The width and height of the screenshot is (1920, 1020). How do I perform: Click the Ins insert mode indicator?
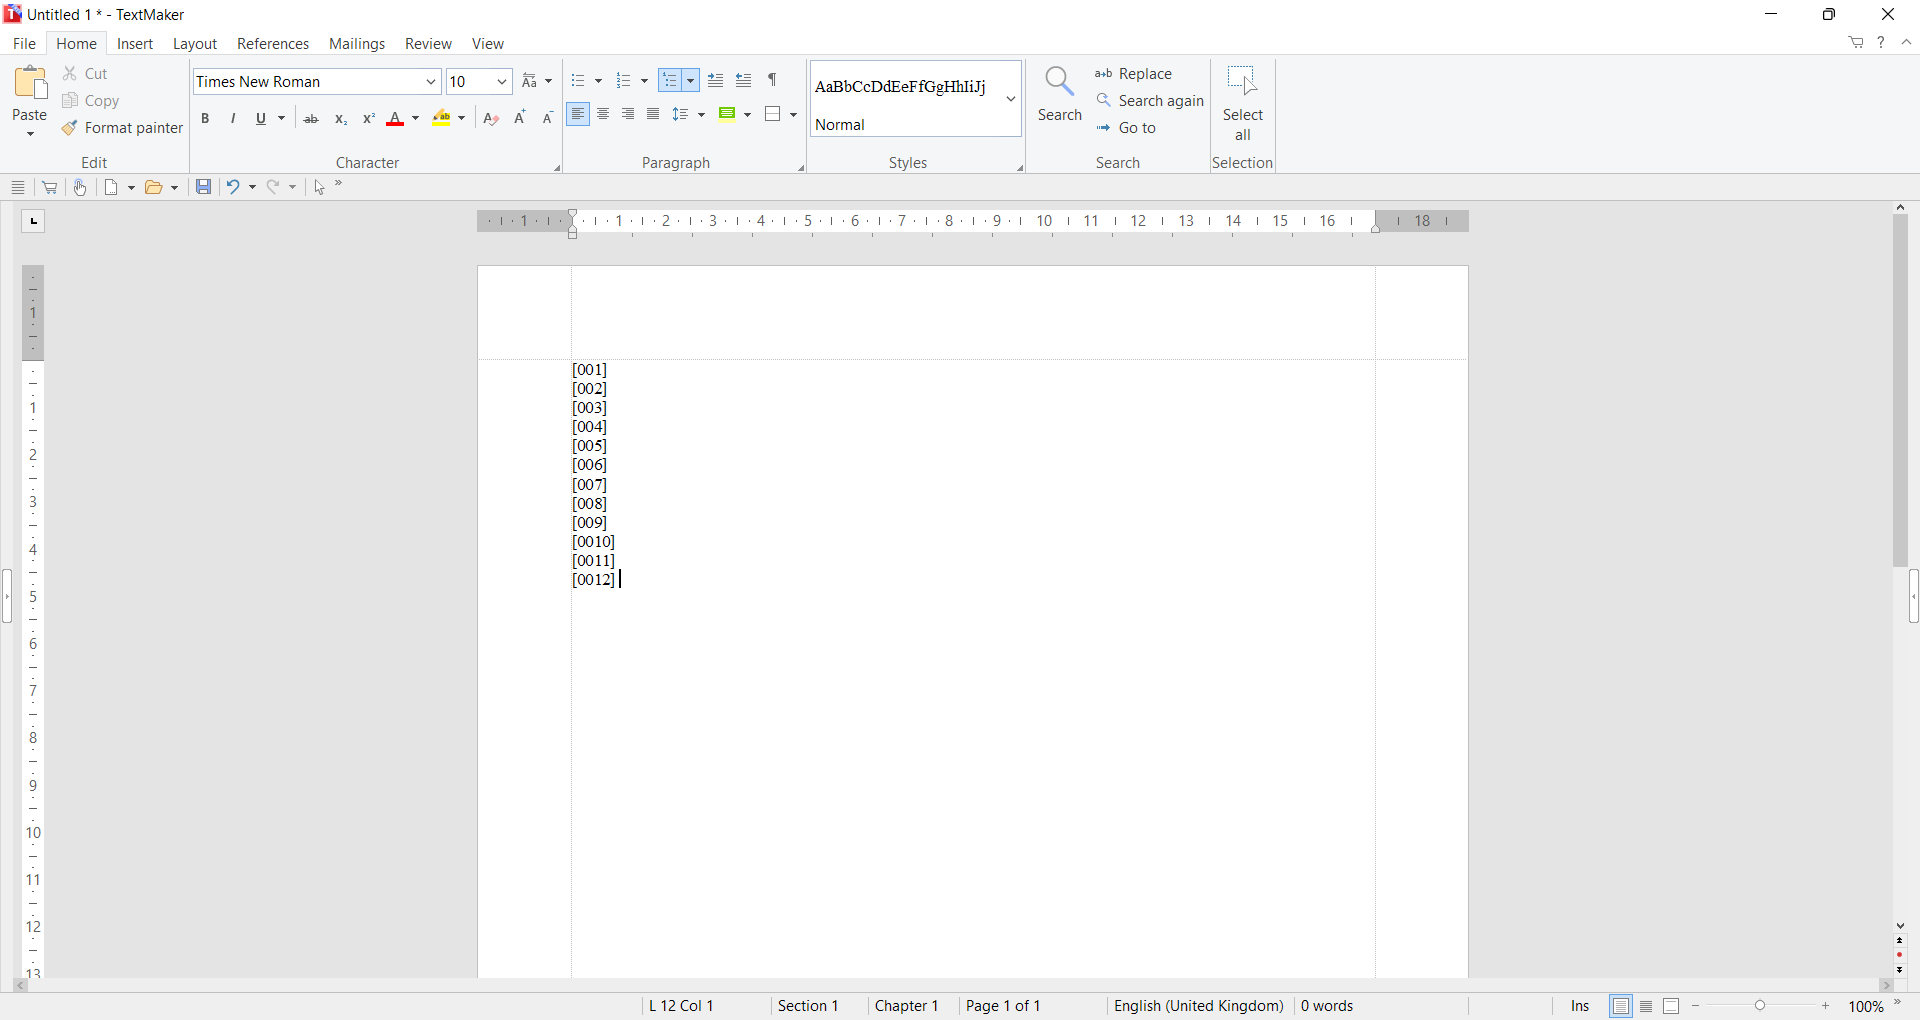pos(1579,1007)
